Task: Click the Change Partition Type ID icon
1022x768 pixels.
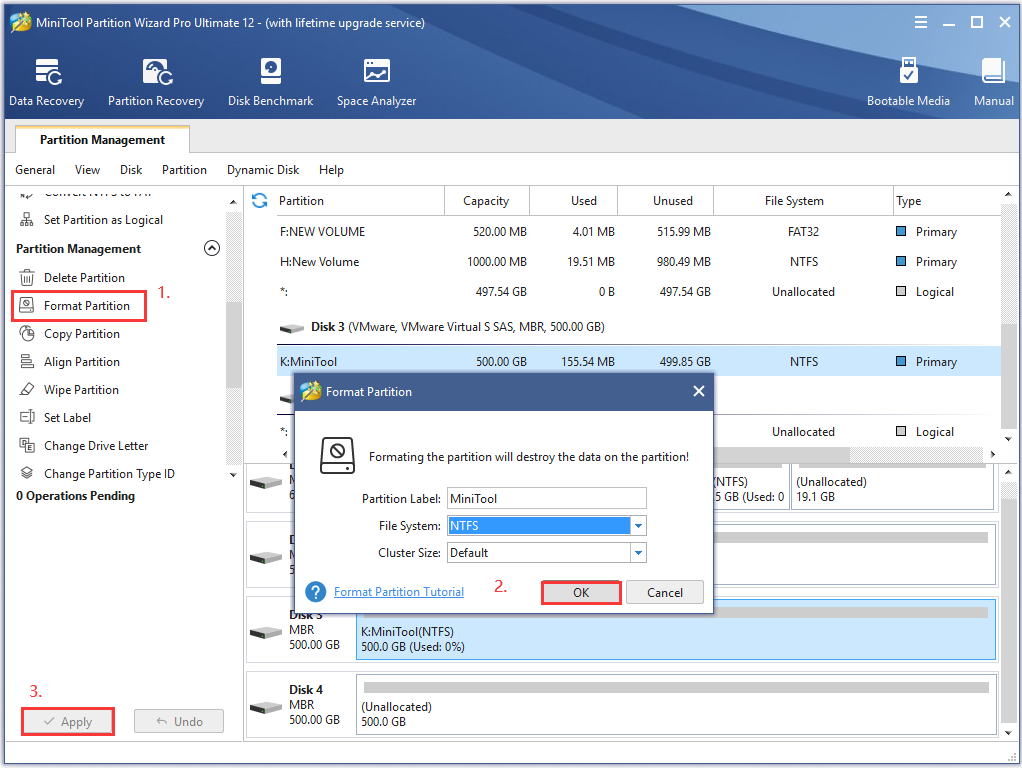Action: [27, 473]
